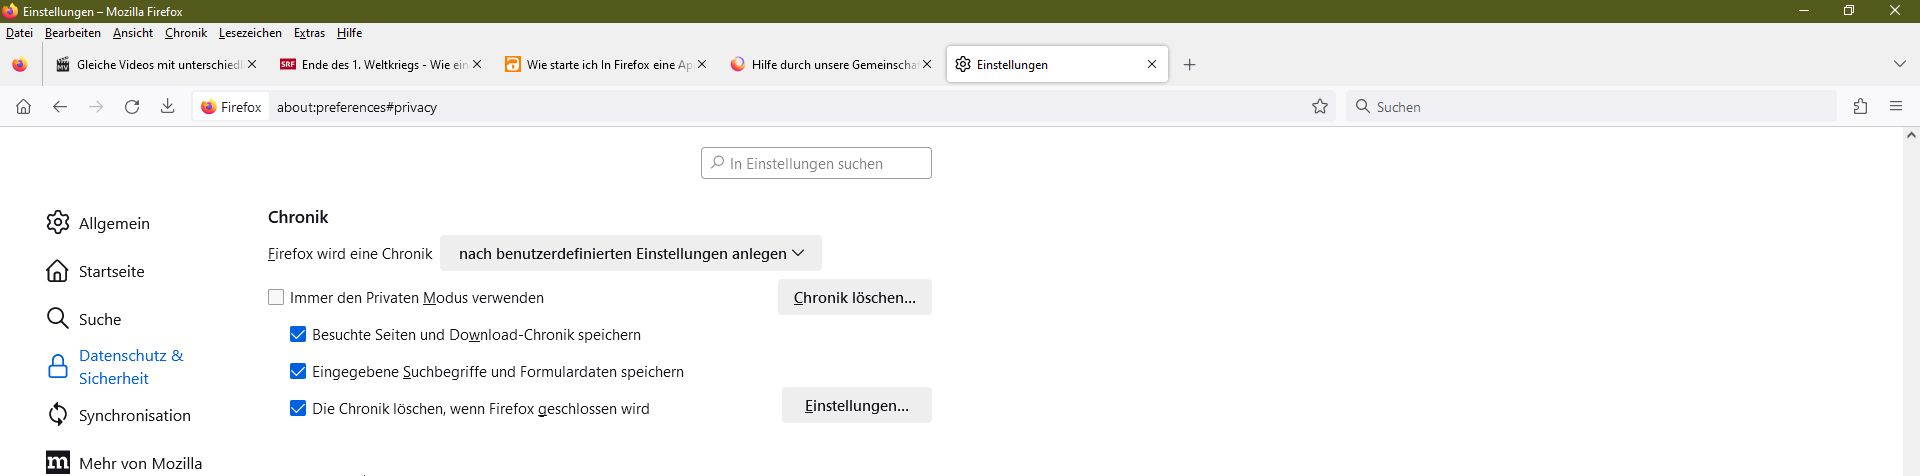Viewport: 1920px width, 476px height.
Task: Open the extensions puzzle icon
Action: coord(1860,107)
